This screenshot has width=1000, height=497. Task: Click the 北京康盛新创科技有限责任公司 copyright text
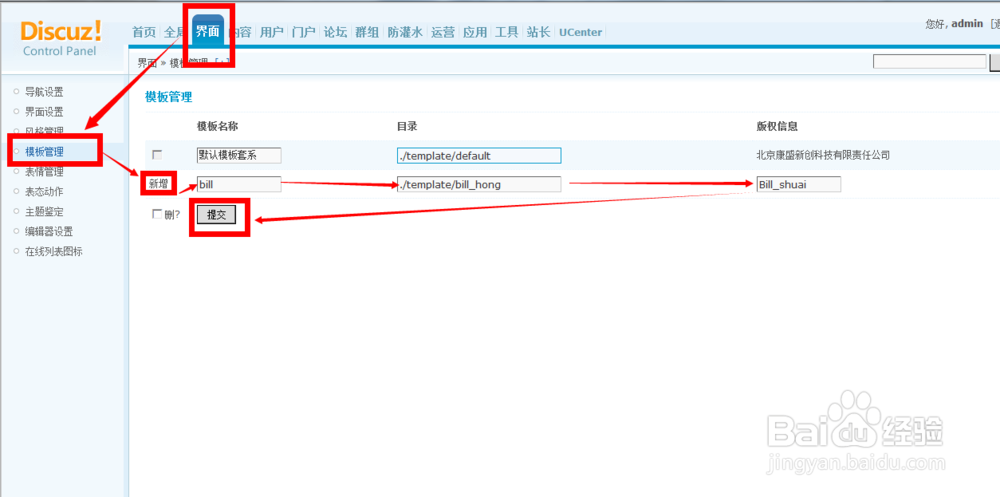[823, 155]
